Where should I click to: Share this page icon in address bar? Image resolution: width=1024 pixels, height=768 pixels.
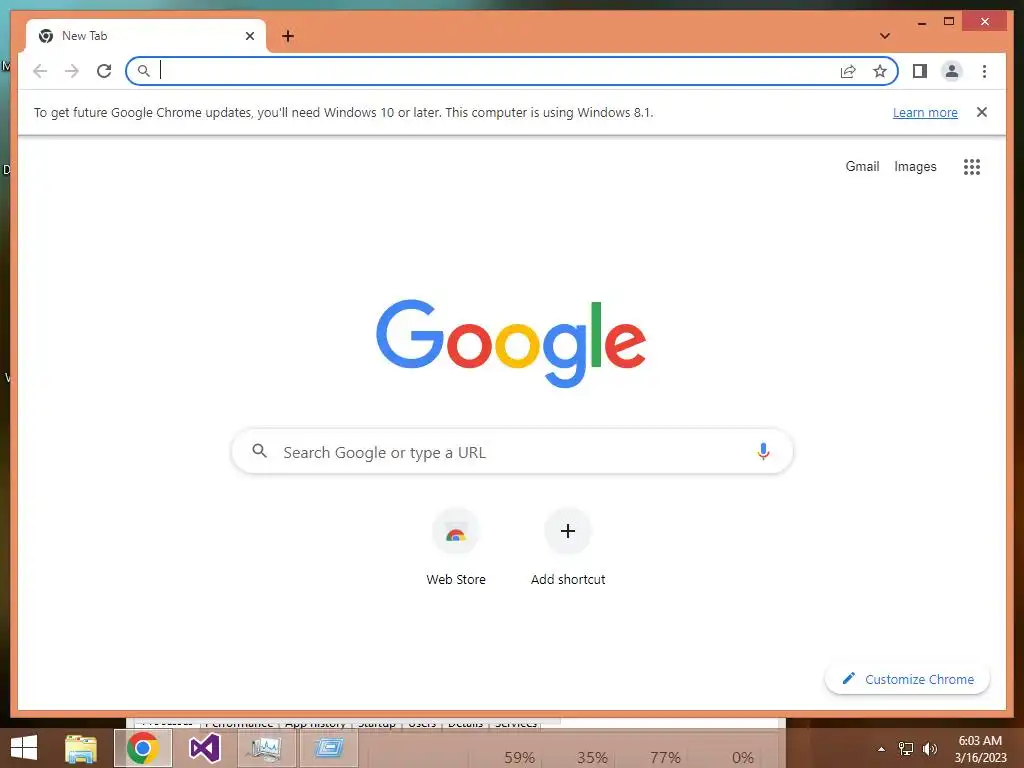(x=848, y=71)
